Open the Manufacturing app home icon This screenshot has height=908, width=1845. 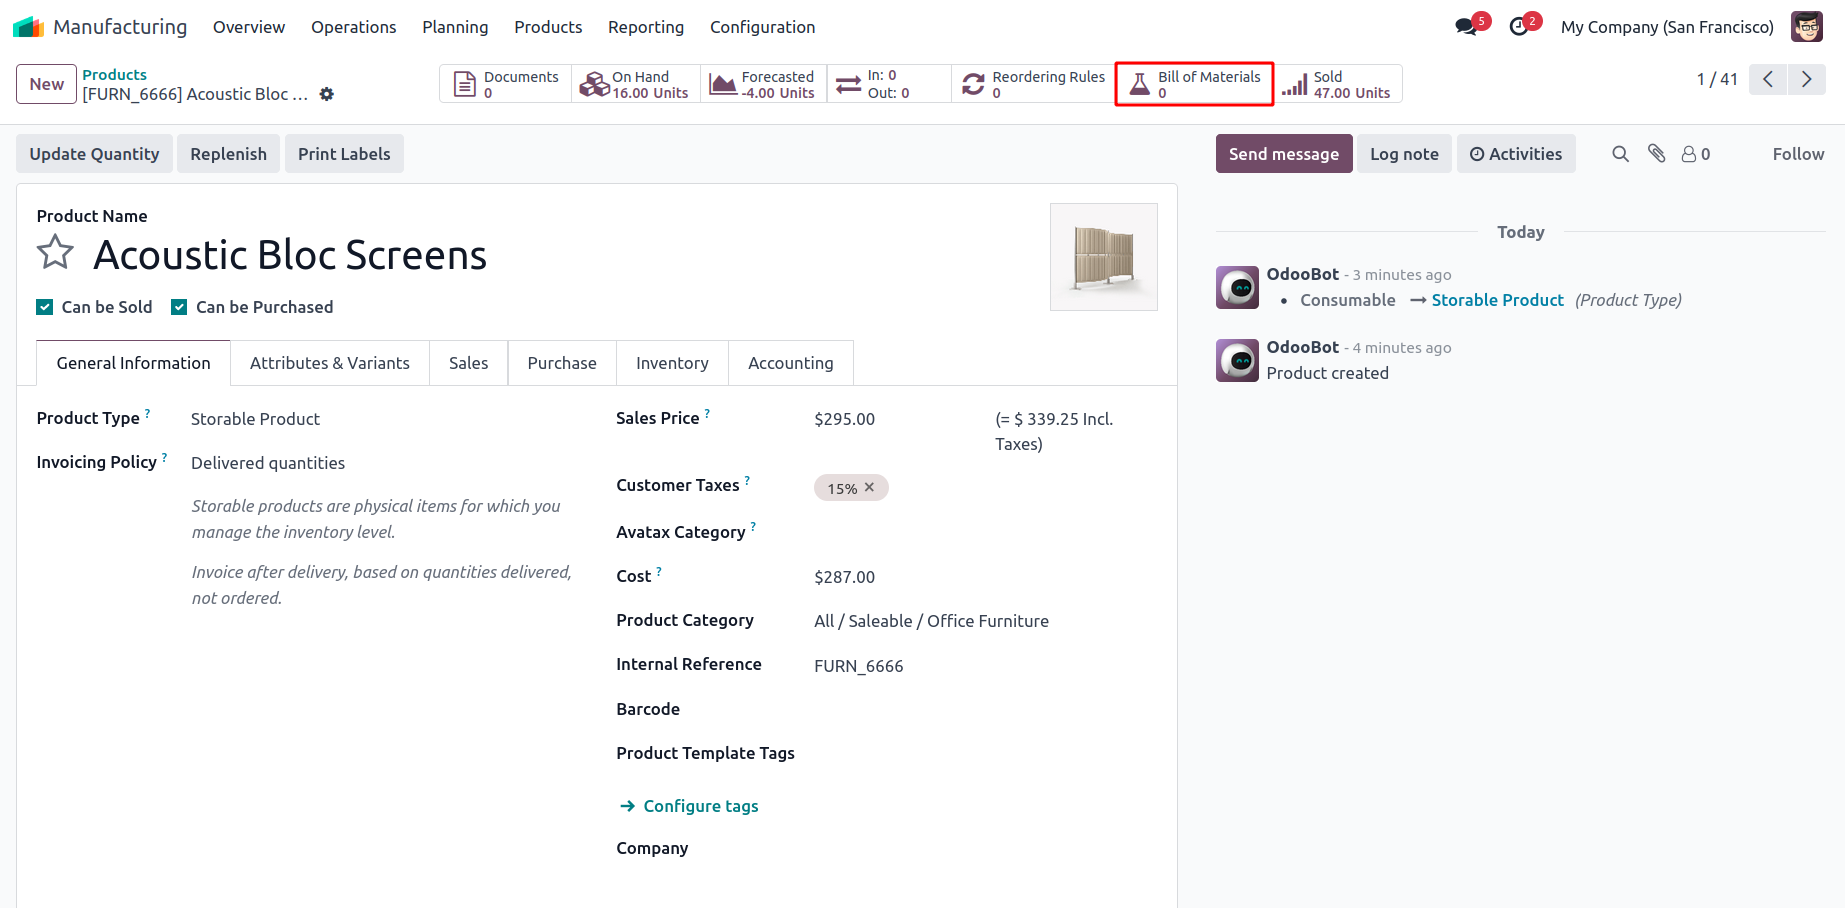tap(28, 27)
